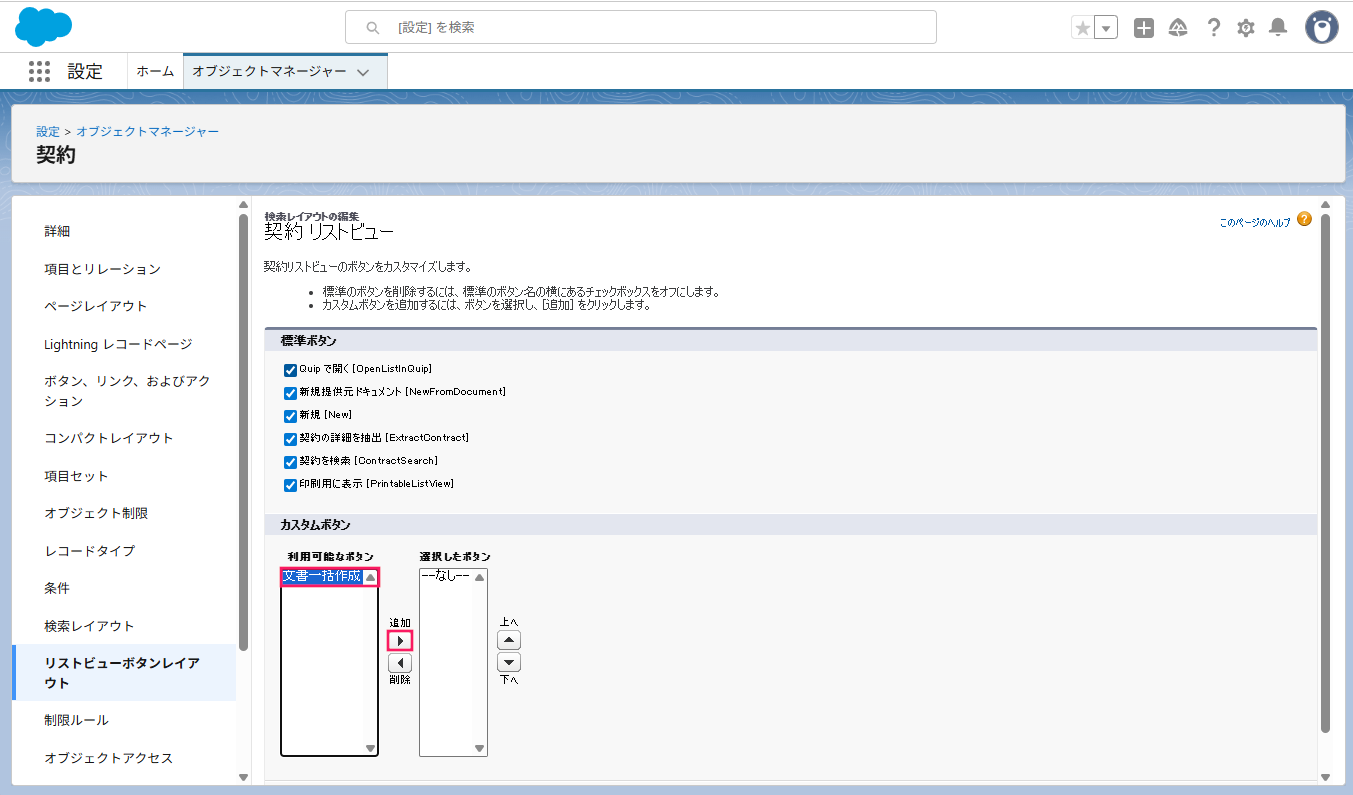This screenshot has height=795, width=1353.
Task: Open このページのヘルプ link
Action: click(x=1255, y=222)
